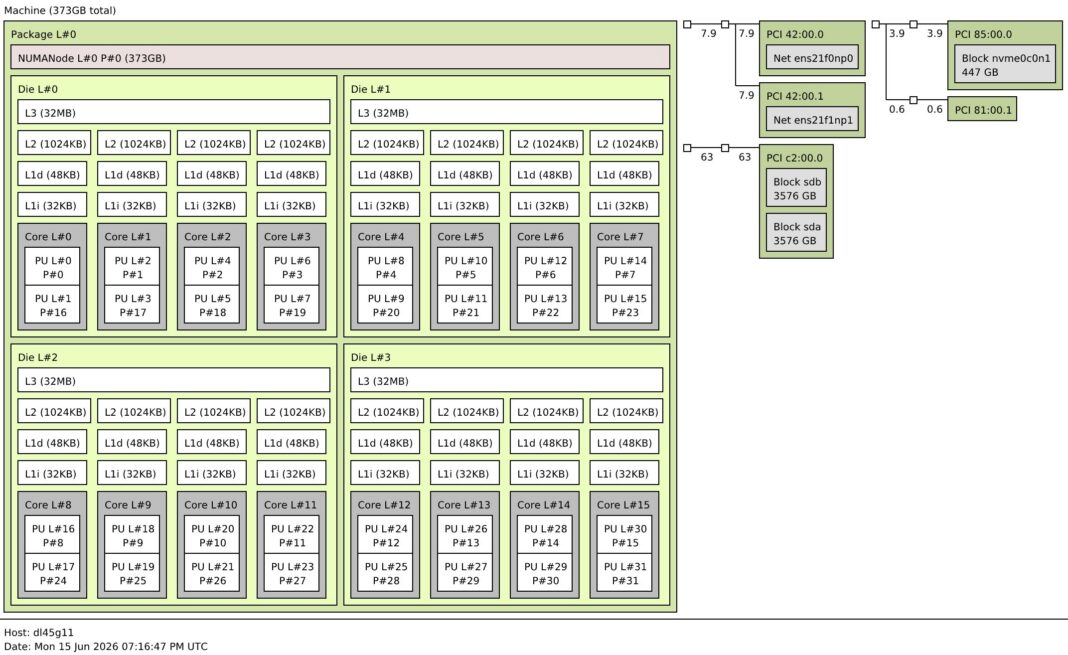Click the PU L#28 P#14 box
This screenshot has height=655, width=1068.
pyautogui.click(x=545, y=535)
